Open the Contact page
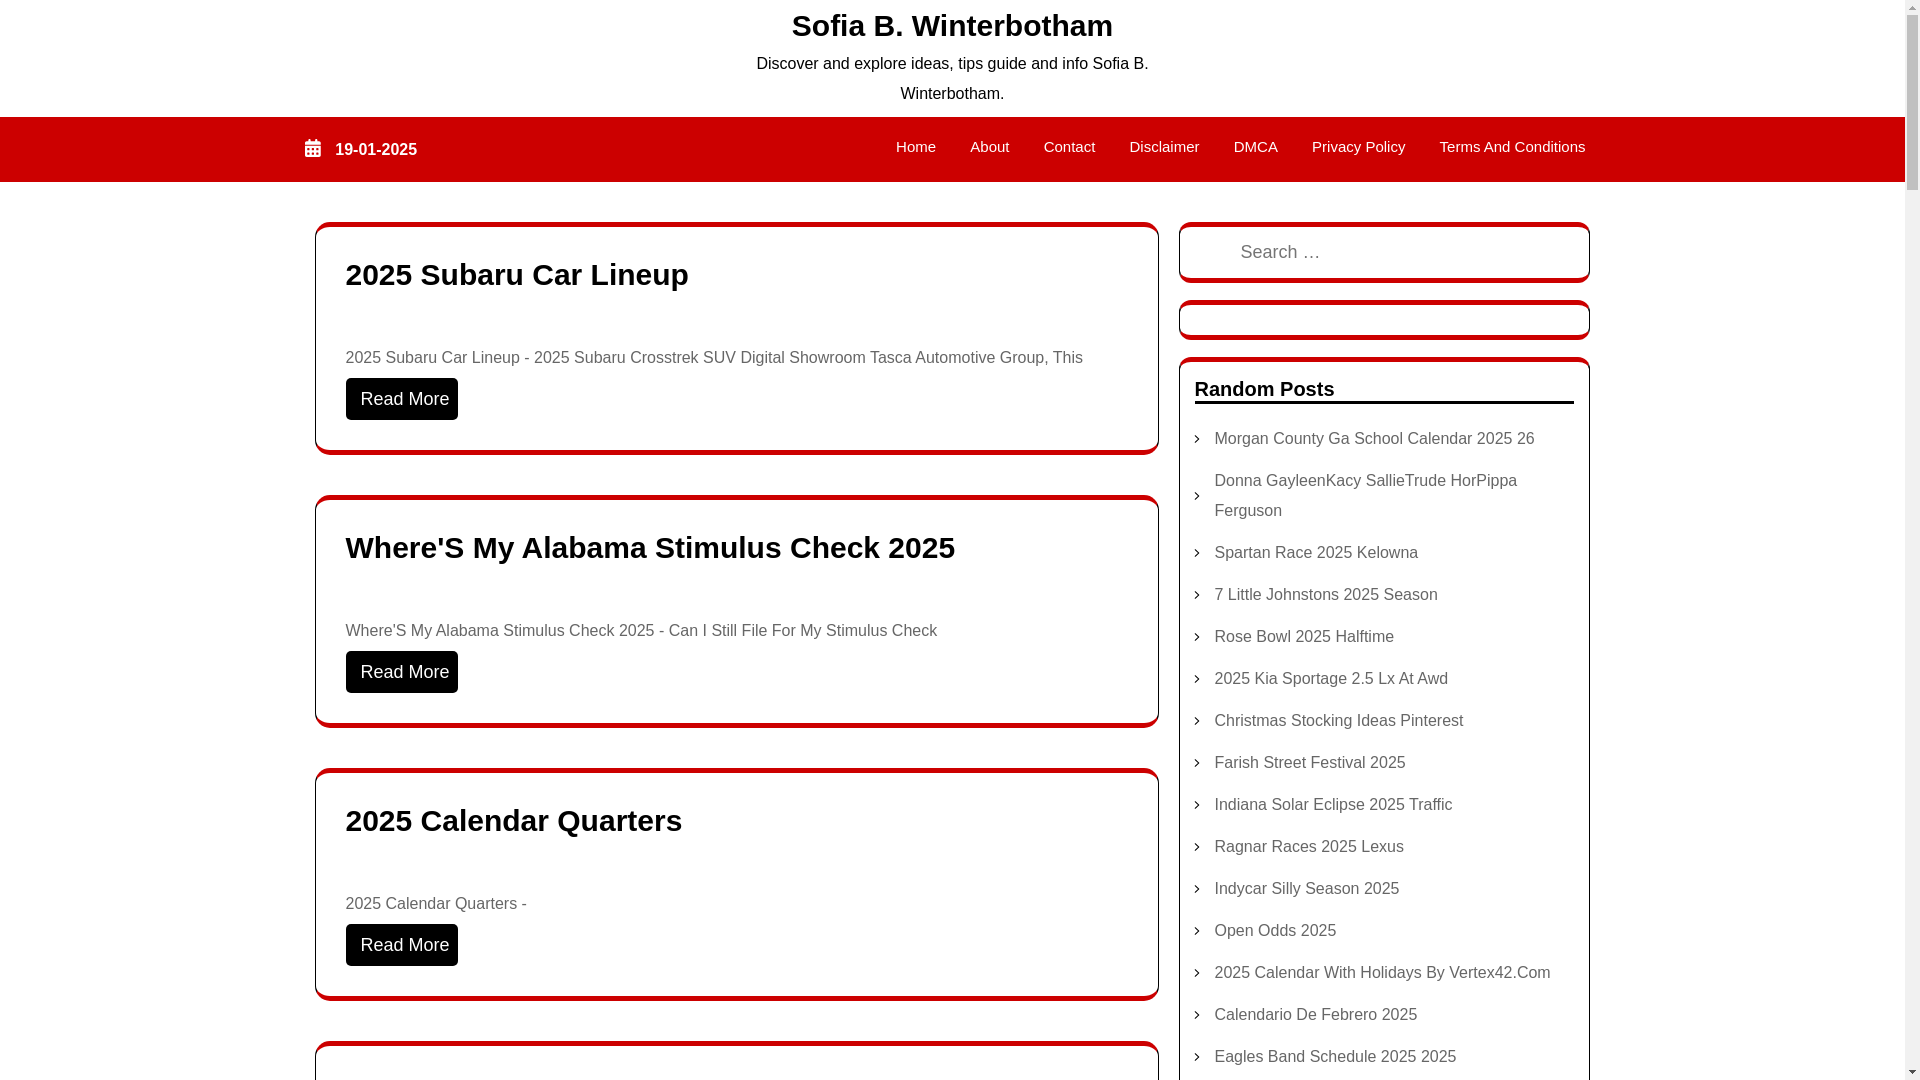The width and height of the screenshot is (1920, 1080). (1069, 147)
